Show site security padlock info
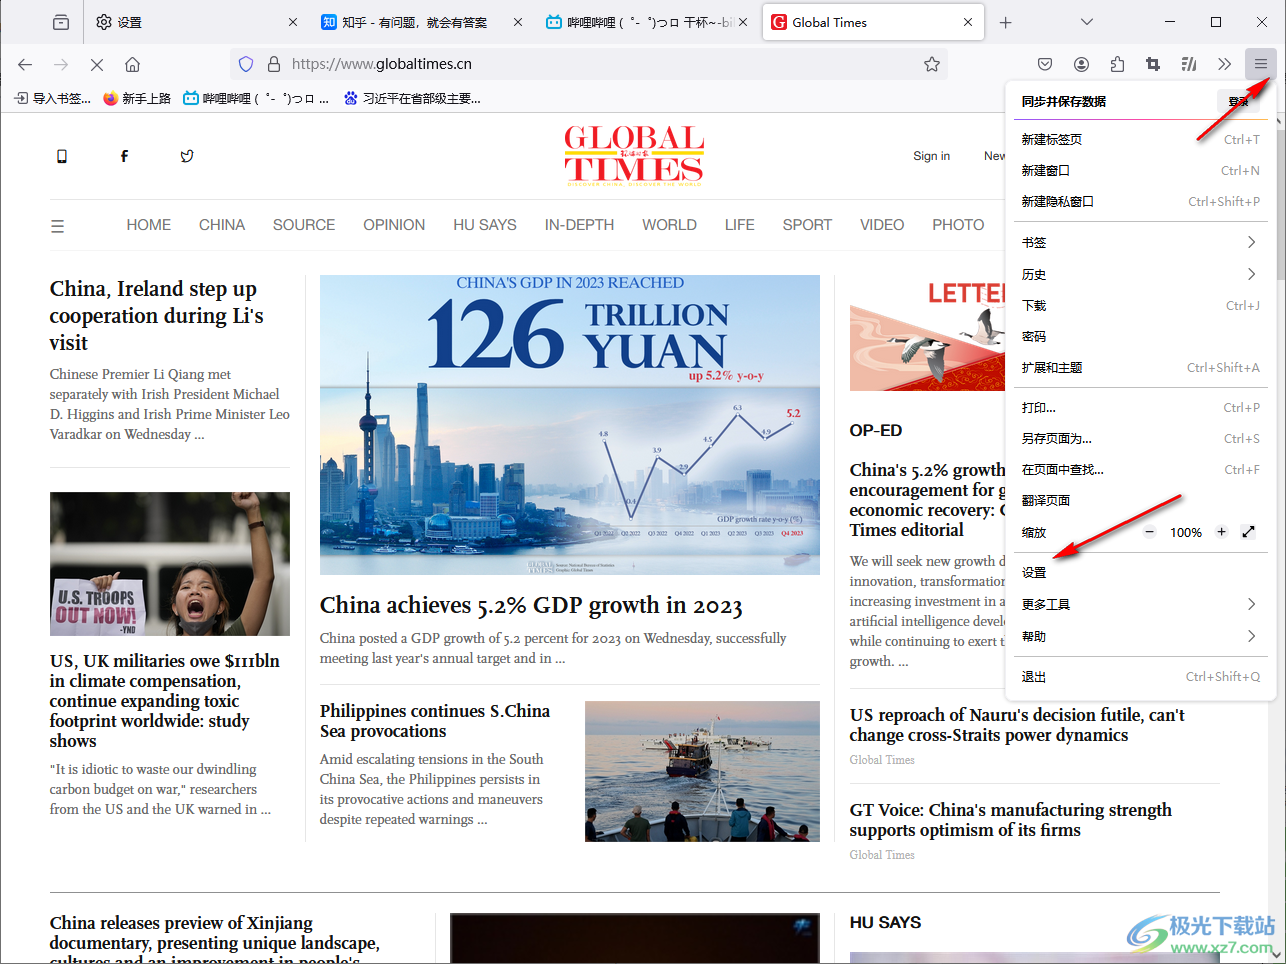The width and height of the screenshot is (1286, 964). (273, 64)
